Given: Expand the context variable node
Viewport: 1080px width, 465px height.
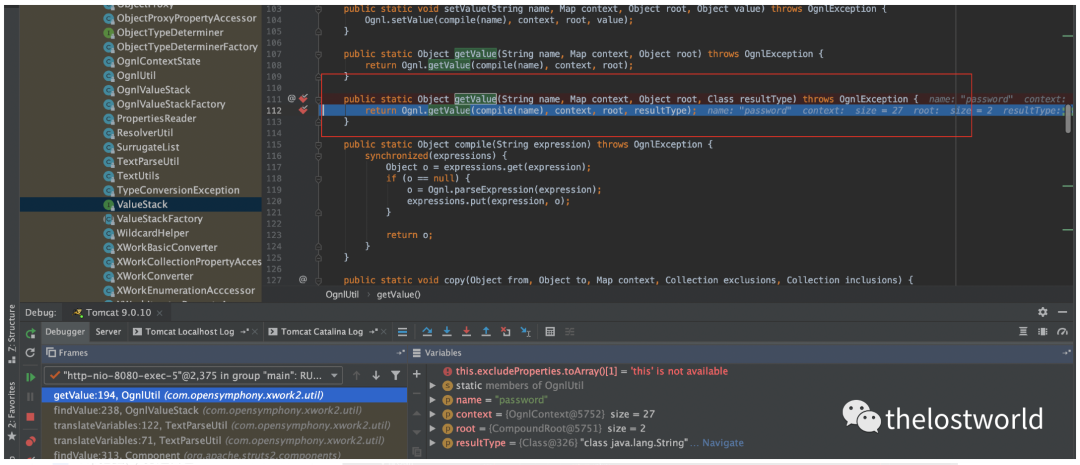Looking at the screenshot, I should pos(433,414).
